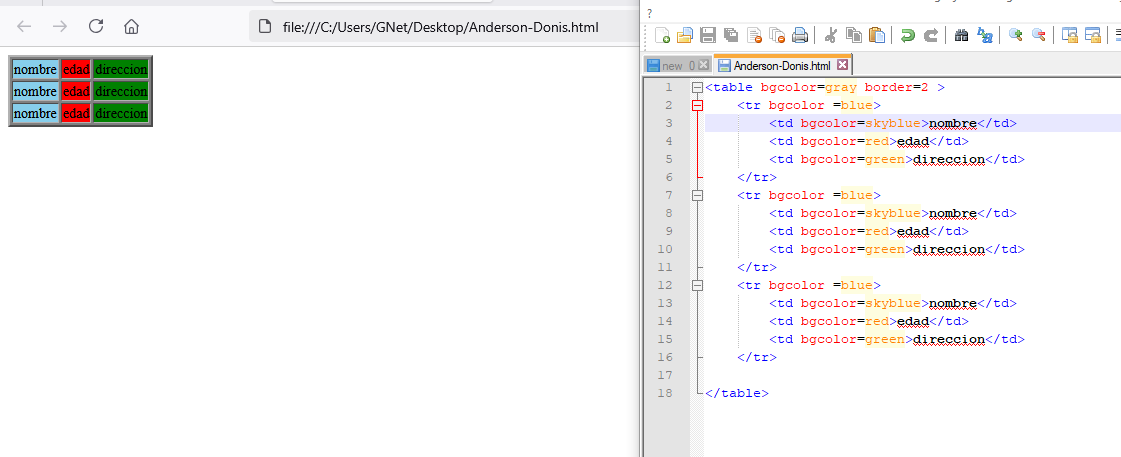Screen dimensions: 1121x457
Task: Click "red" value on line 9
Action: pyautogui.click(x=876, y=231)
